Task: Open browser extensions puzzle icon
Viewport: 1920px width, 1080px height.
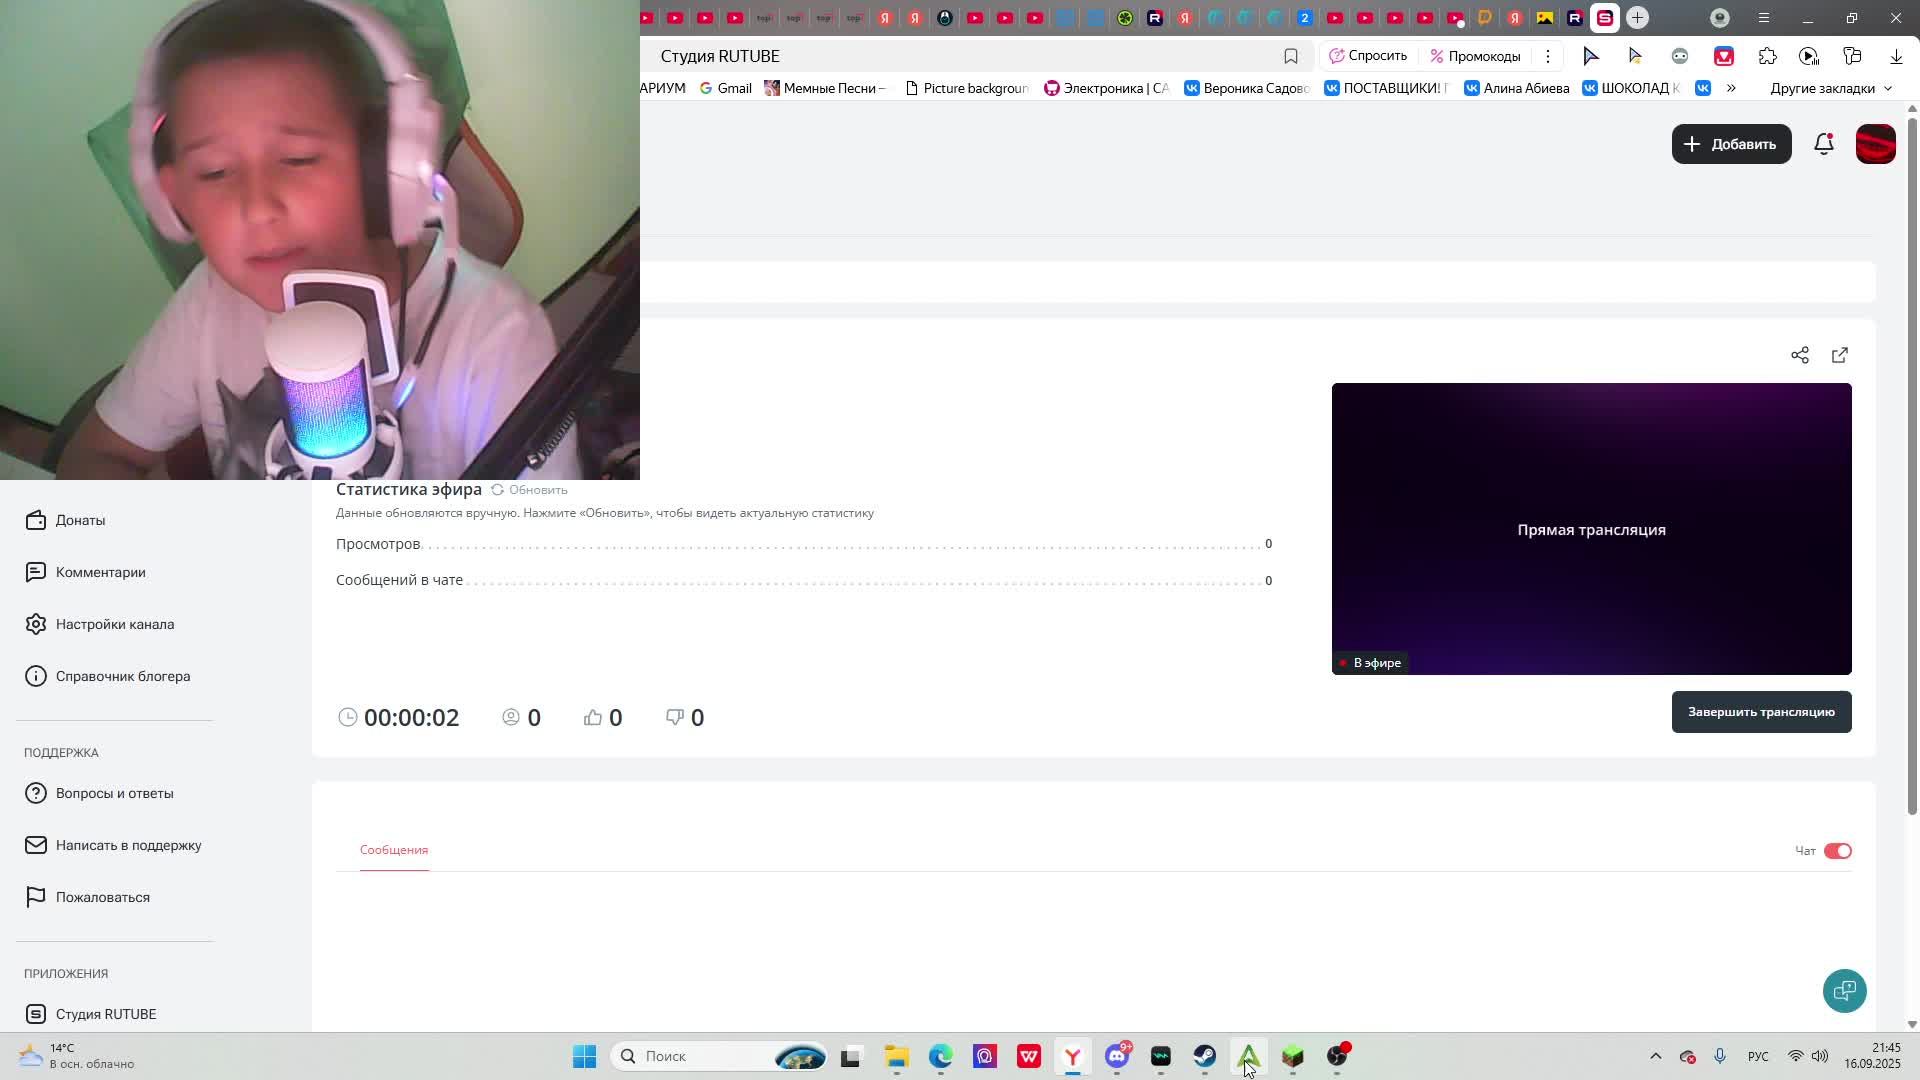Action: [1767, 56]
